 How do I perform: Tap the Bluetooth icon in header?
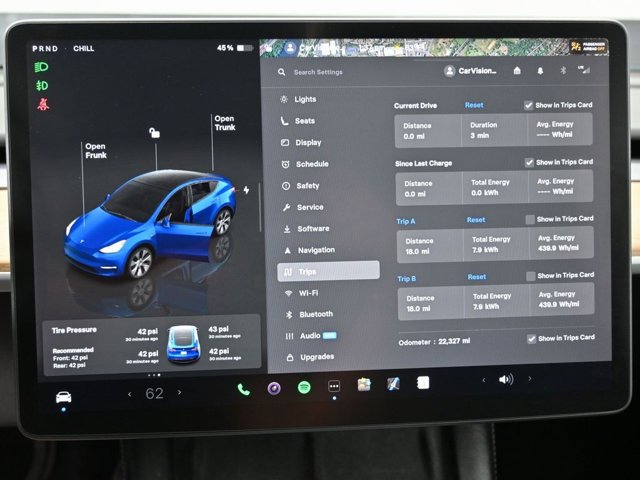pyautogui.click(x=562, y=71)
